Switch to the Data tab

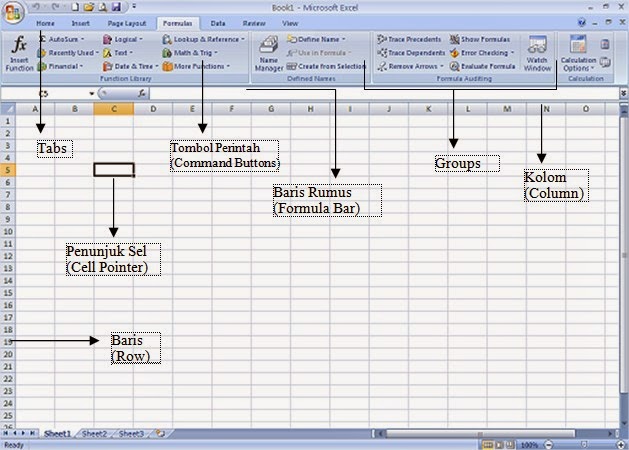coord(218,23)
